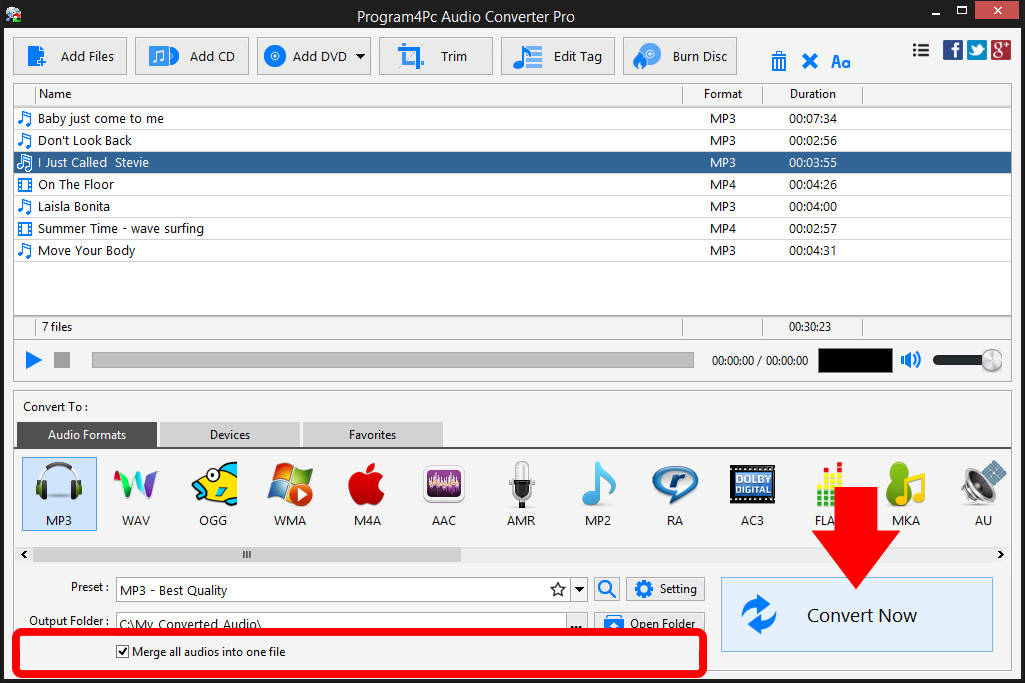
Task: Click the AMR microphone format icon
Action: click(520, 490)
